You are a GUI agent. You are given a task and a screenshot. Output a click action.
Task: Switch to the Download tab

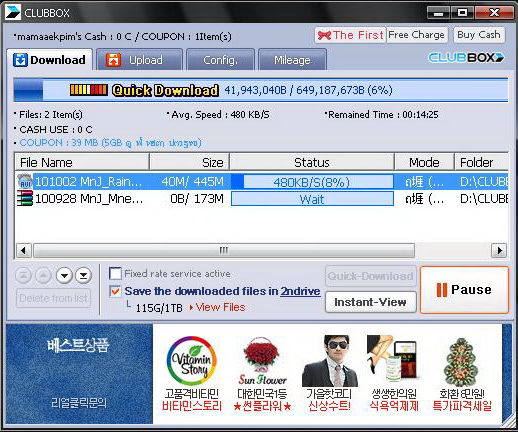(x=49, y=60)
